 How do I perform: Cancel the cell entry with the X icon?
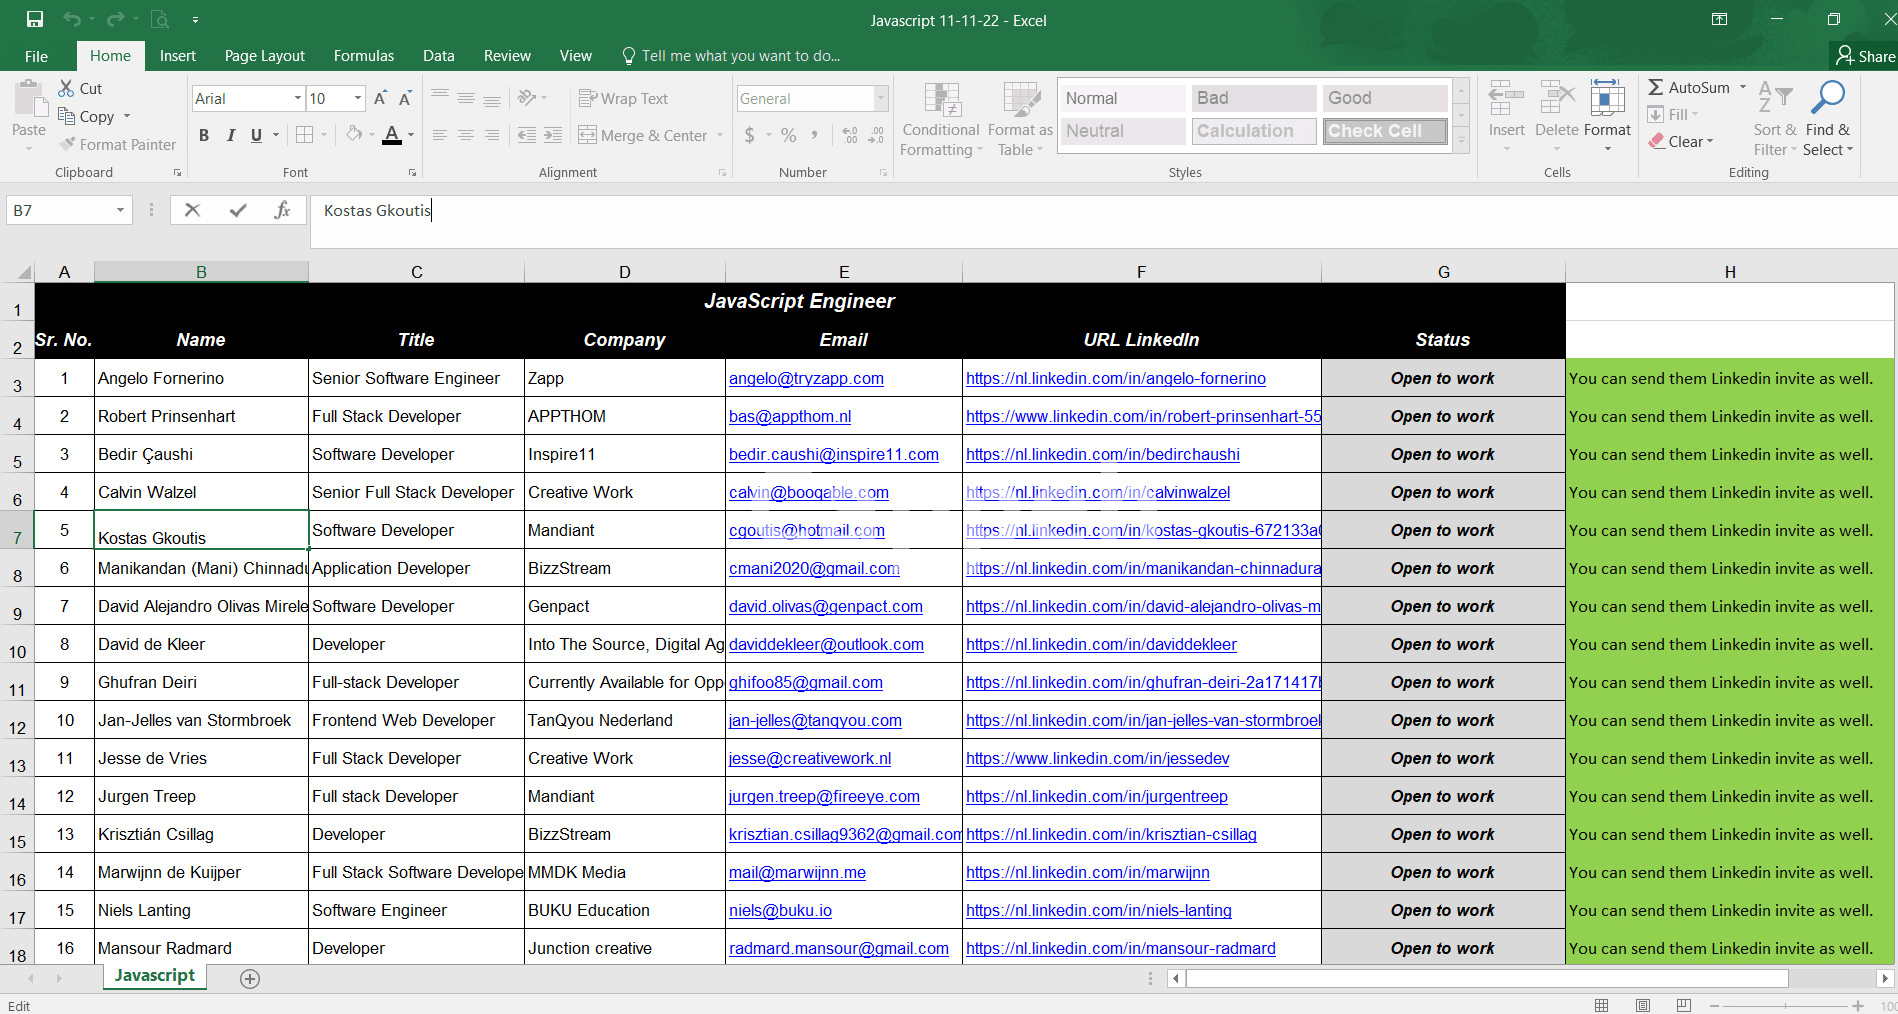pos(193,210)
